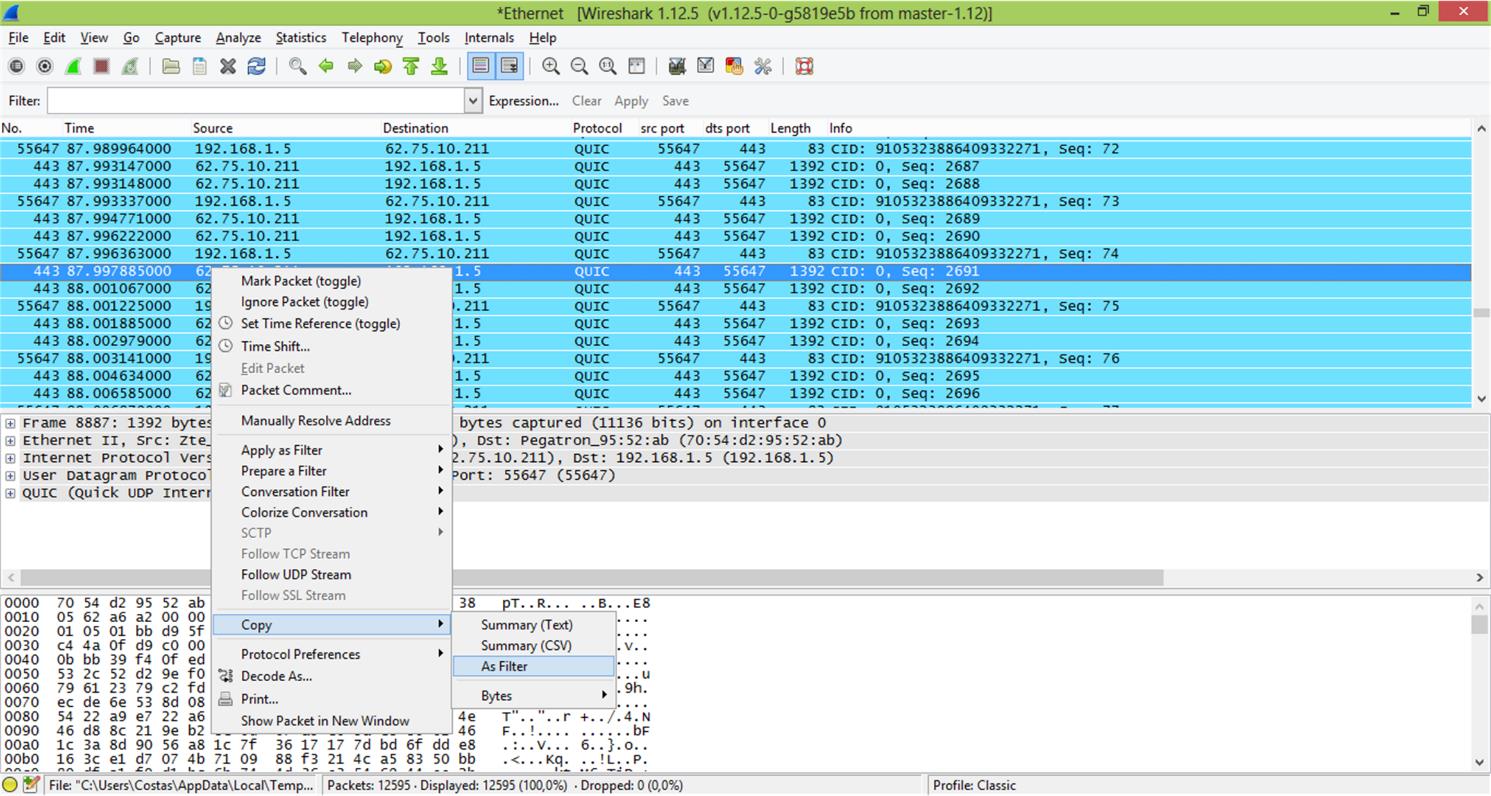Click the filter Clear button
Viewport: 1491px width, 796px height.
pyautogui.click(x=586, y=101)
